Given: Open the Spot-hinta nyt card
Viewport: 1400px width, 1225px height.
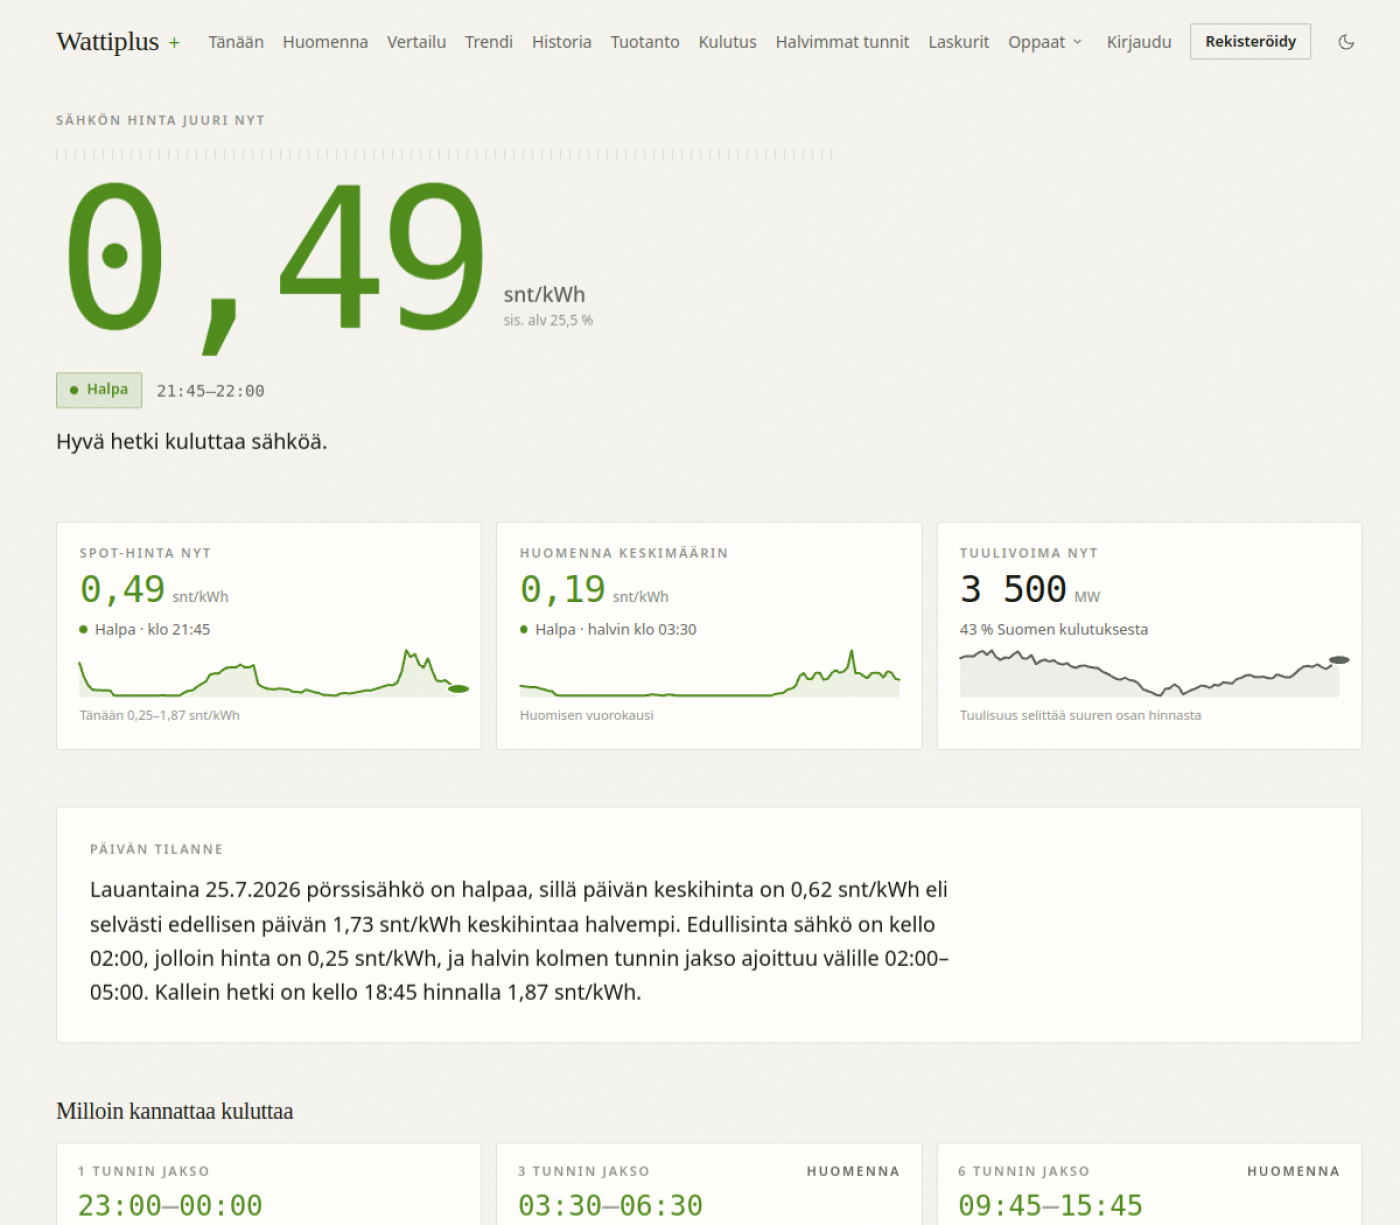Looking at the screenshot, I should (x=269, y=636).
